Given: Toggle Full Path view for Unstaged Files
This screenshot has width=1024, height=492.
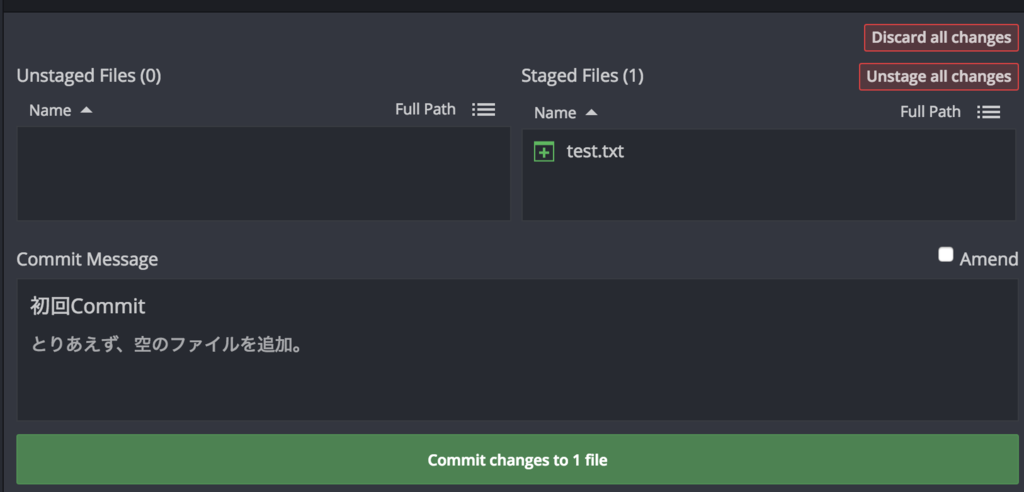Looking at the screenshot, I should [x=425, y=109].
